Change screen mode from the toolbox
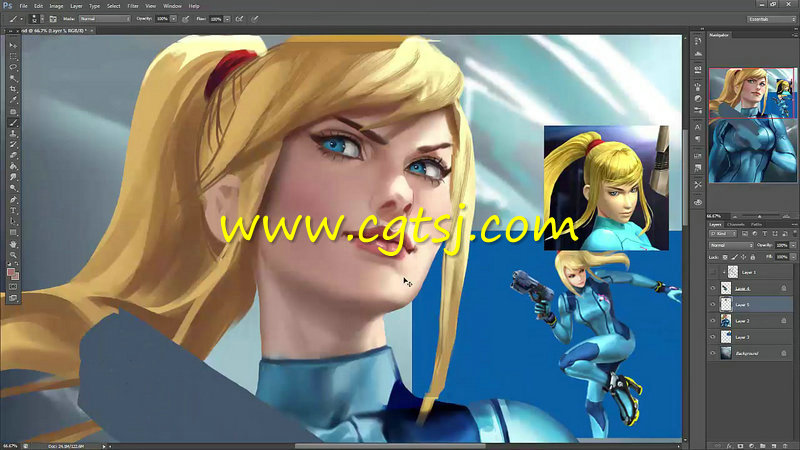This screenshot has height=450, width=800. click(13, 297)
